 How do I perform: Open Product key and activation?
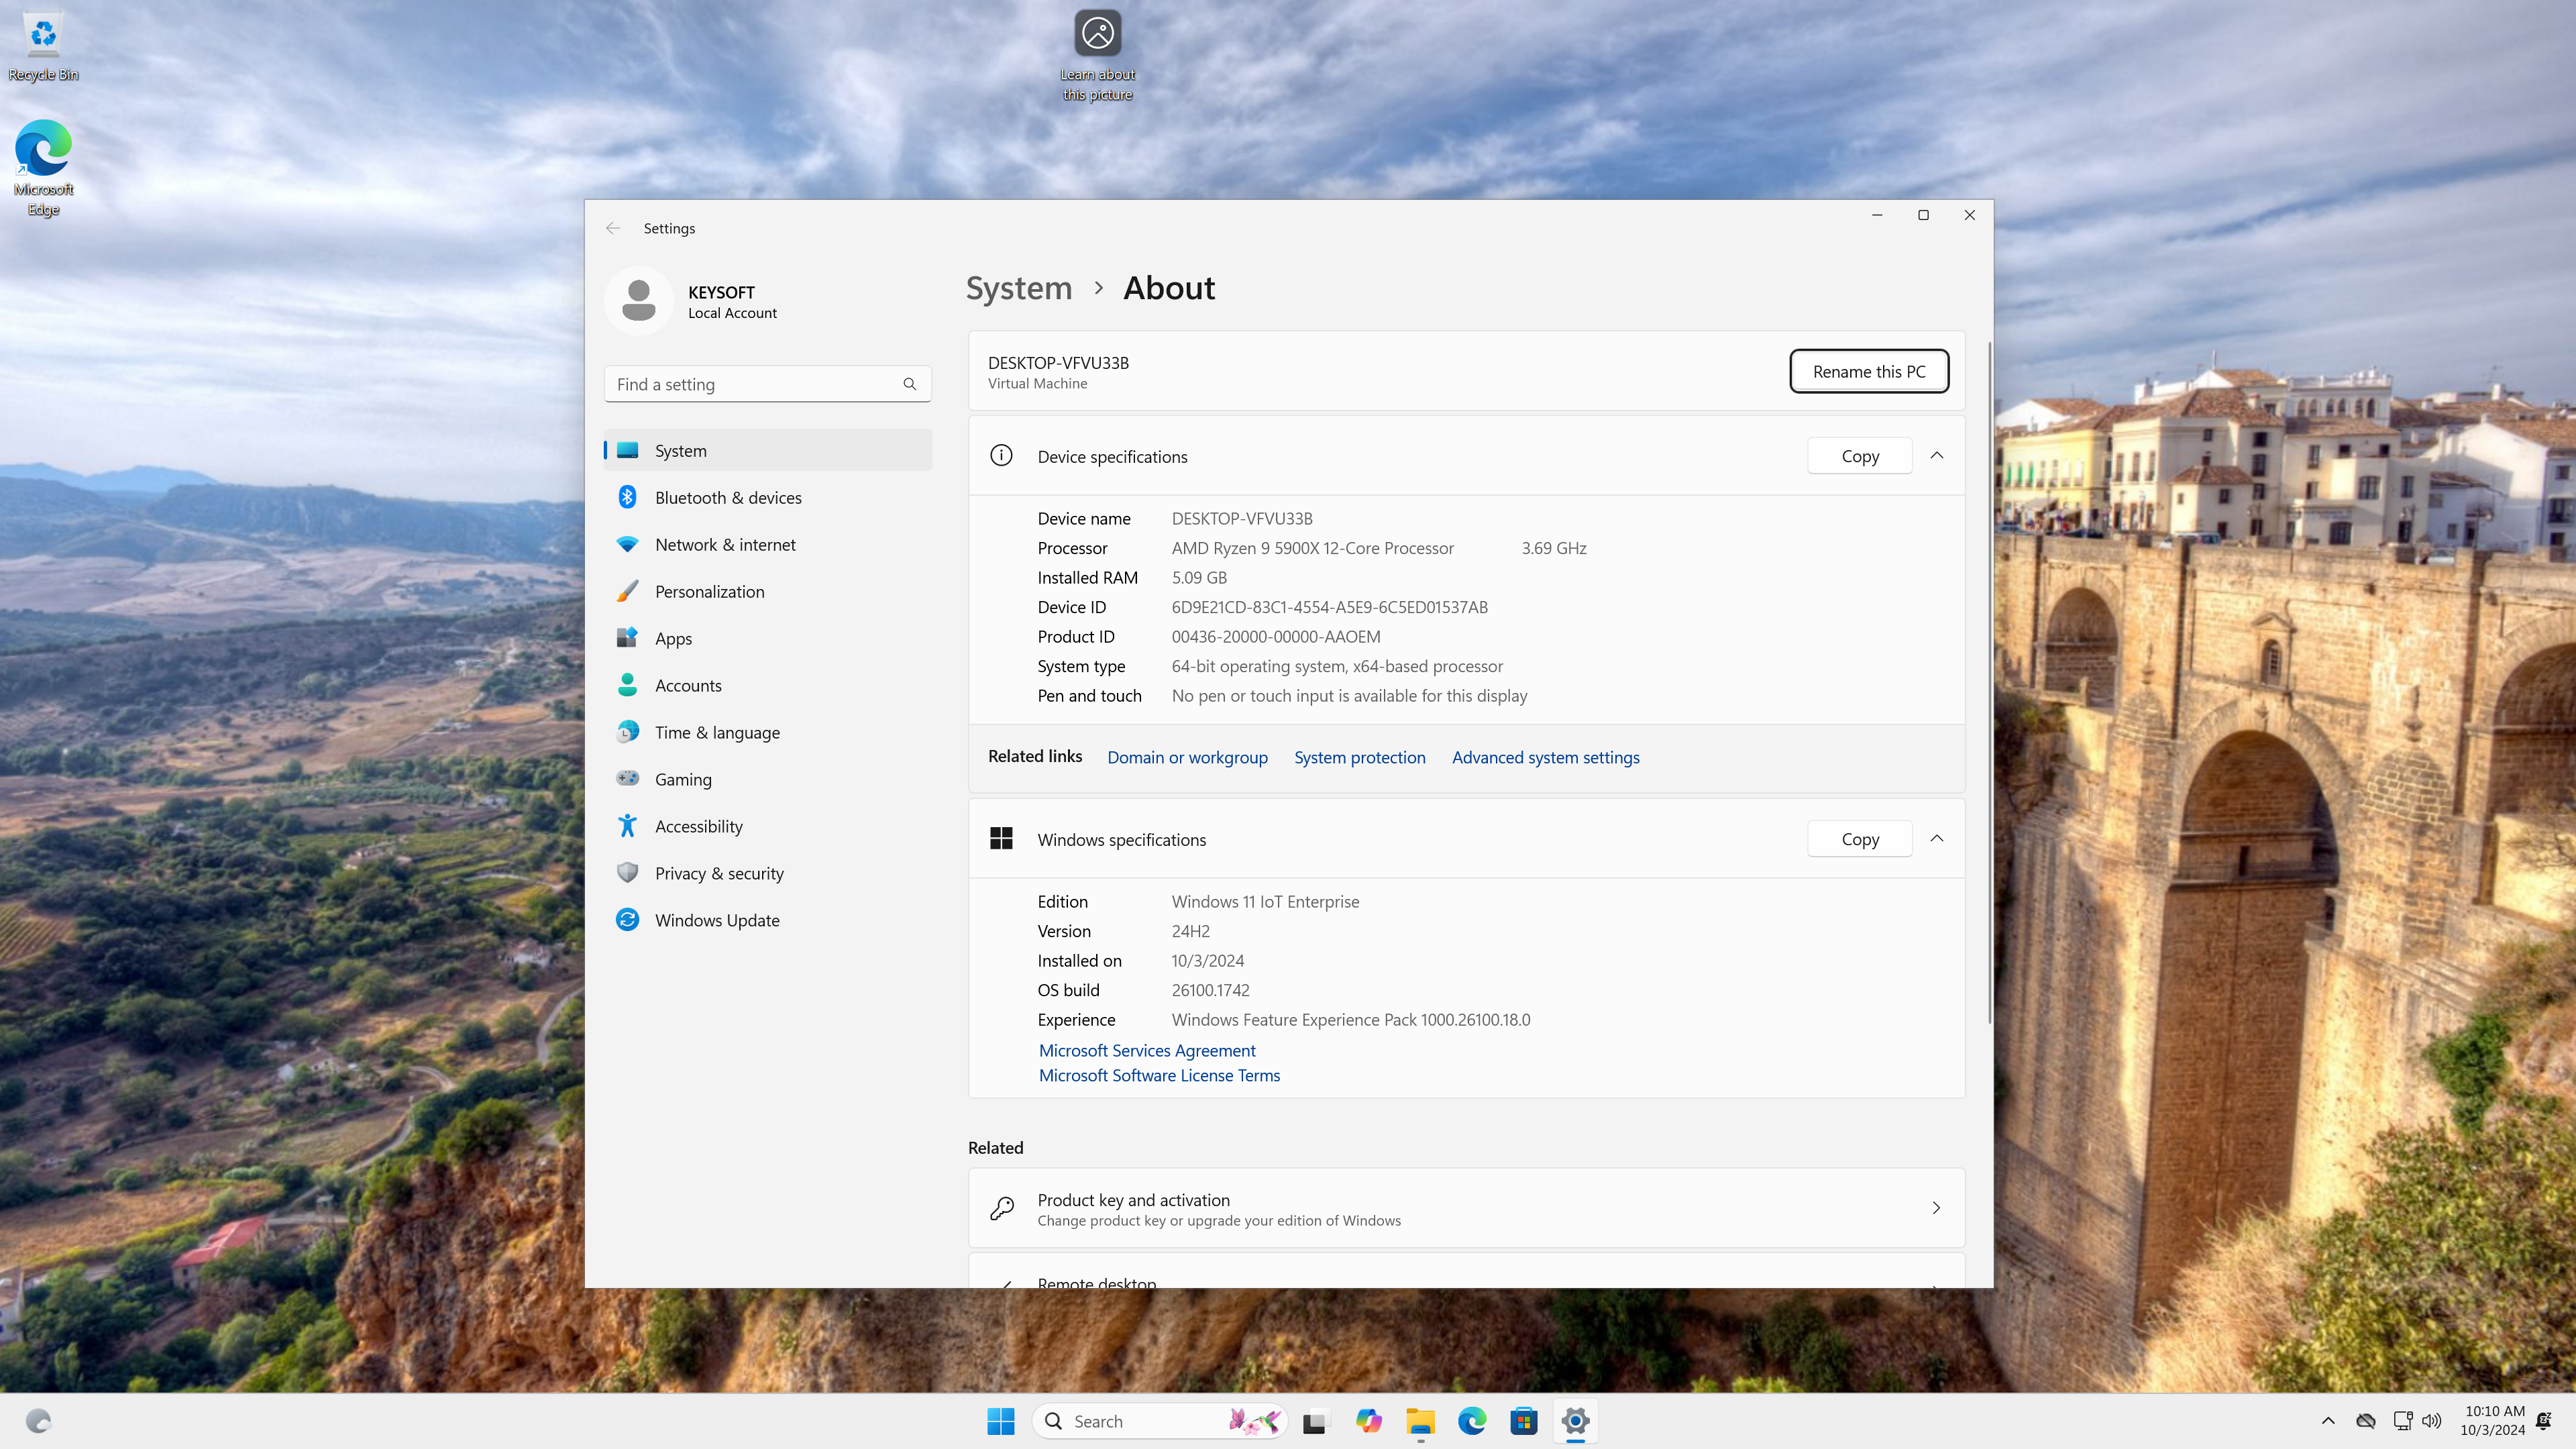[x=1466, y=1208]
